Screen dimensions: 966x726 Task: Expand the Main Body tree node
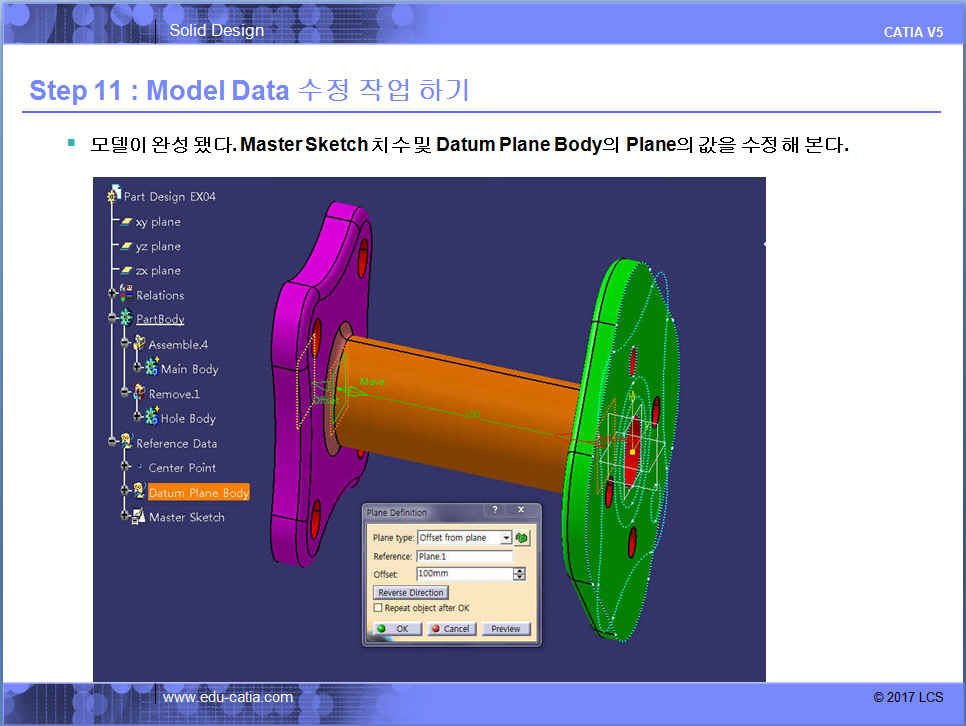[x=138, y=369]
